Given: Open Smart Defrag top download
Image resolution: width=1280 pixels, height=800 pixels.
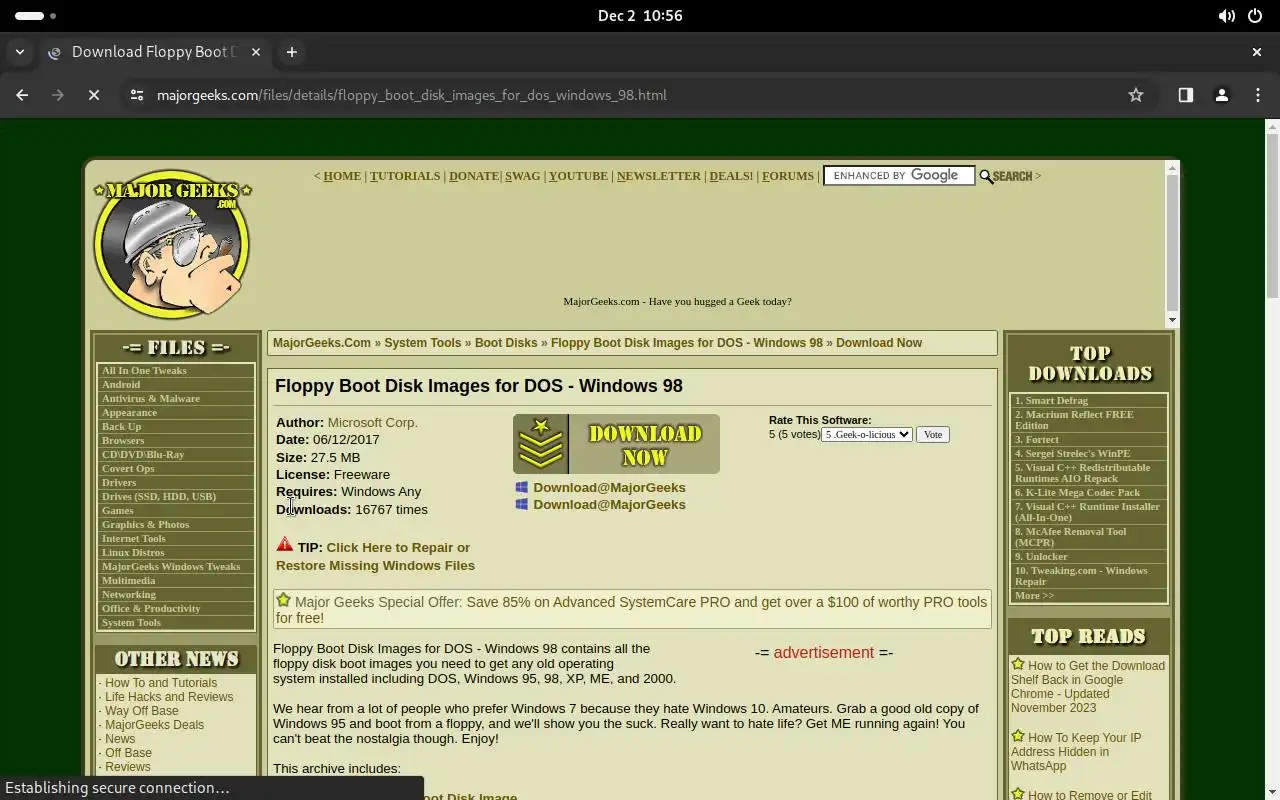Looking at the screenshot, I should point(1052,401).
